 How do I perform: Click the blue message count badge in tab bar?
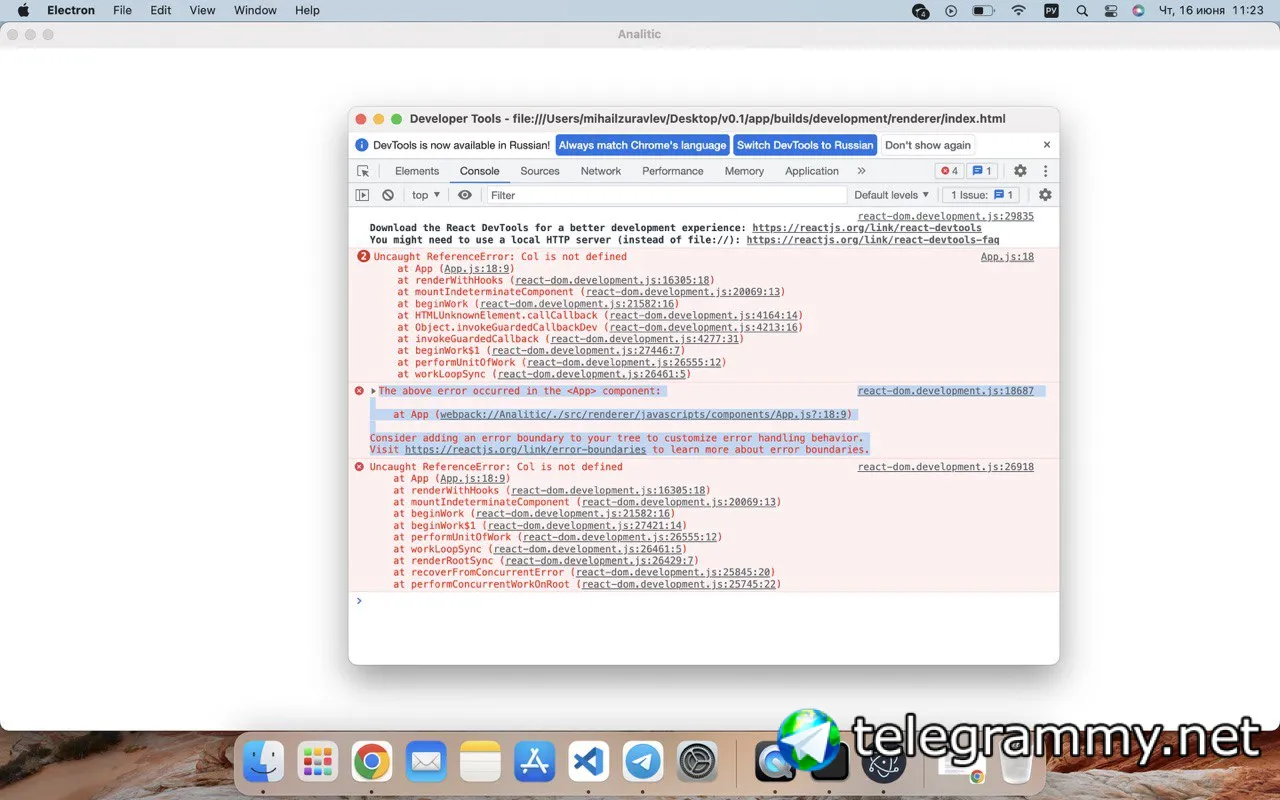click(982, 171)
